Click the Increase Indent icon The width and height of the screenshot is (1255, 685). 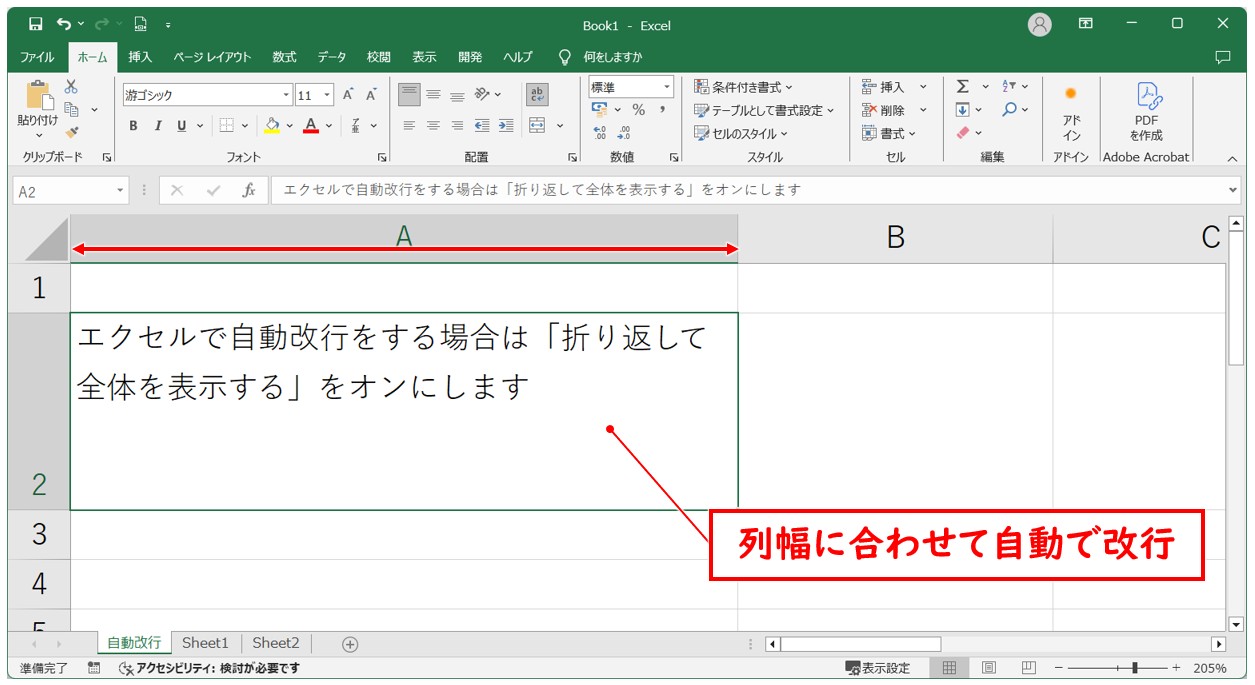coord(506,126)
